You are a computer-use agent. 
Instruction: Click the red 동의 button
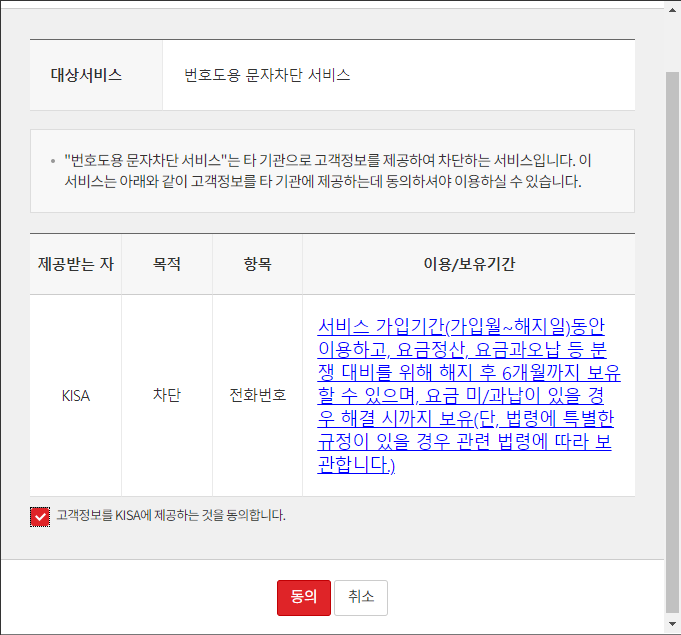(x=304, y=597)
